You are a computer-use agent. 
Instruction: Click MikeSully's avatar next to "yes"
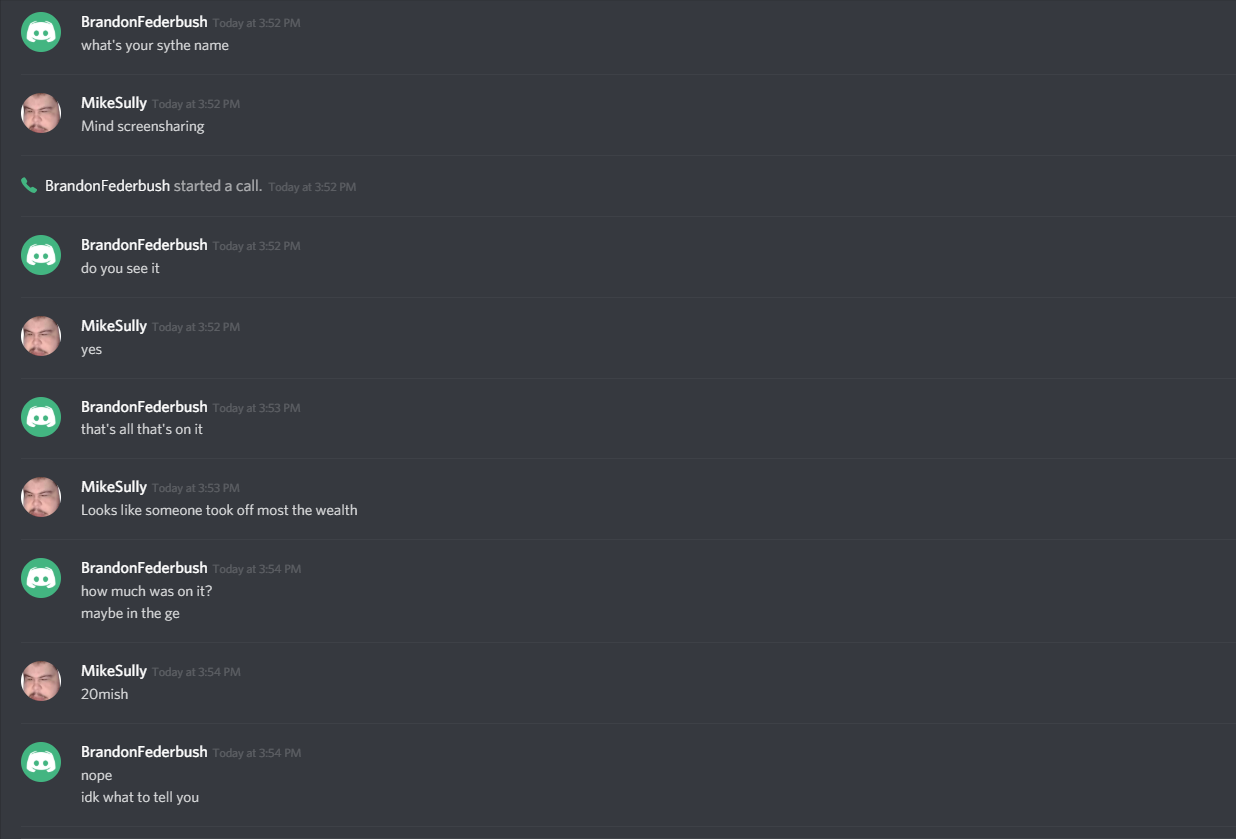click(41, 336)
